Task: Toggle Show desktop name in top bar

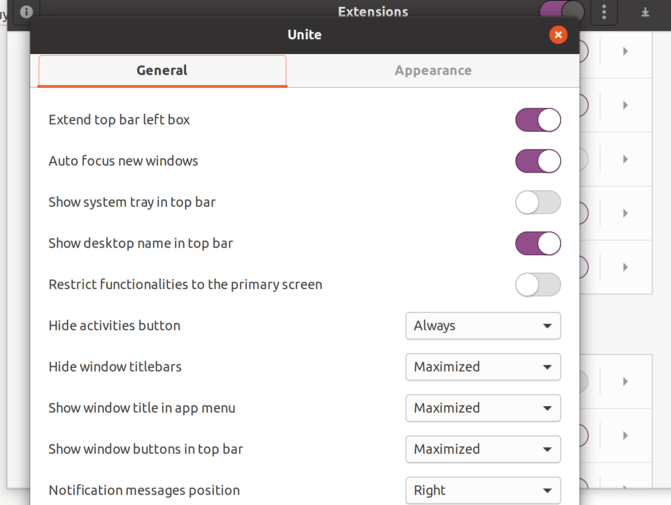Action: click(x=538, y=243)
